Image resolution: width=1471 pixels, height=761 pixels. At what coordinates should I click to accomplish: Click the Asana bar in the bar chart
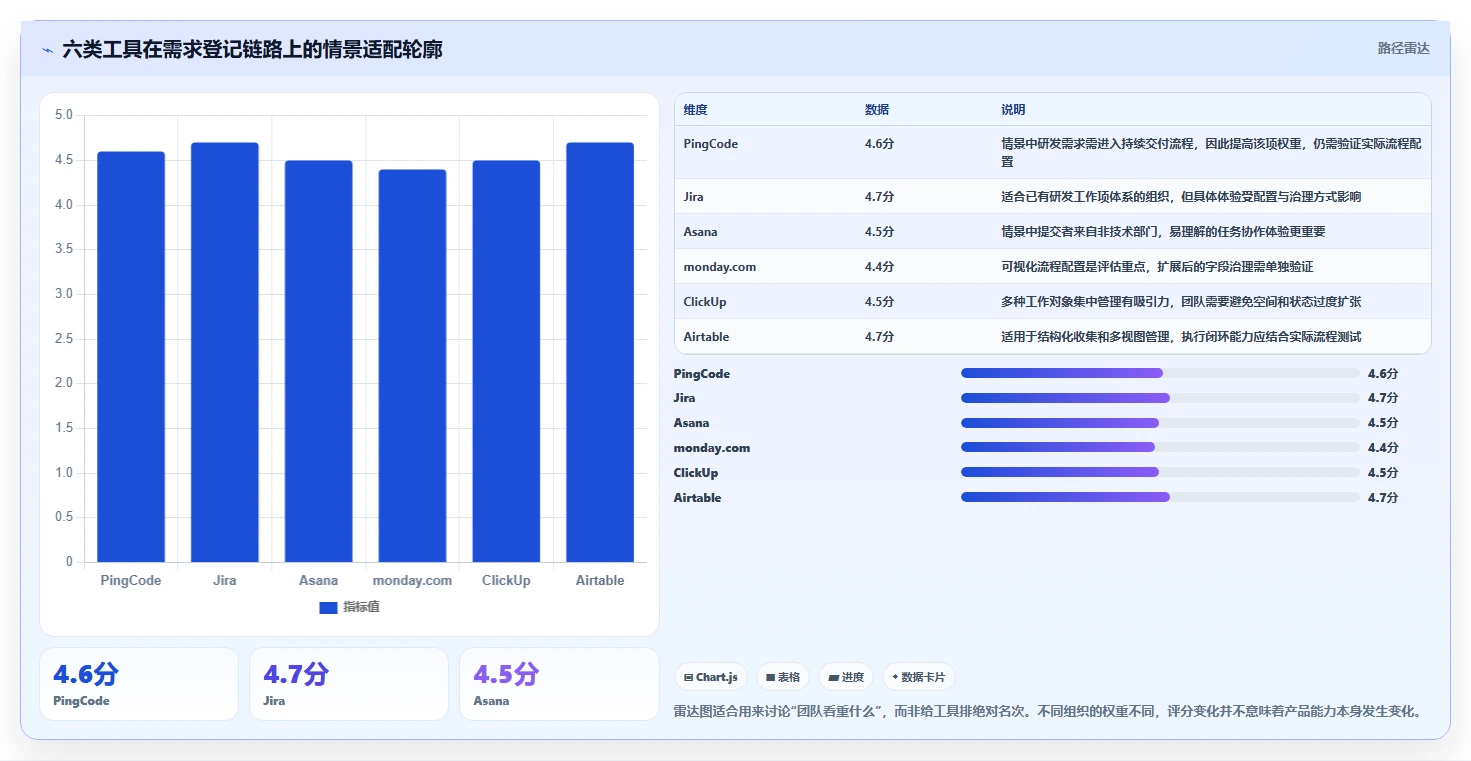click(319, 361)
